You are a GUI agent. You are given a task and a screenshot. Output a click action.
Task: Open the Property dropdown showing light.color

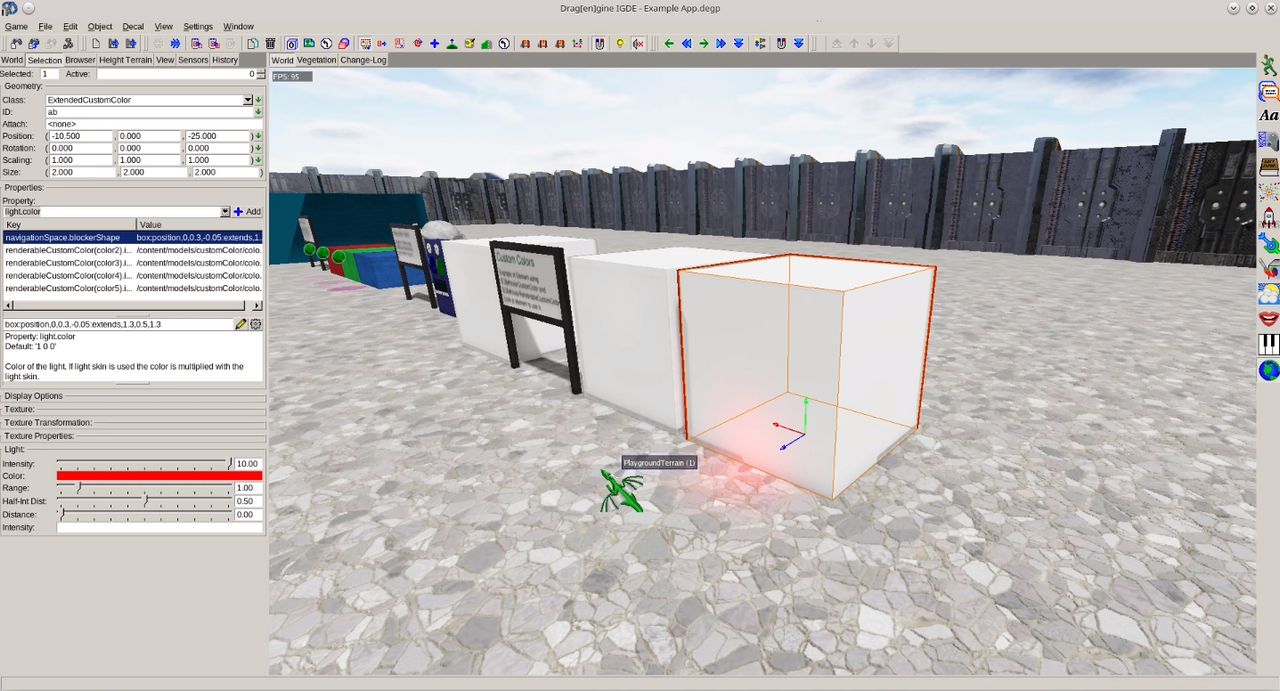(225, 212)
